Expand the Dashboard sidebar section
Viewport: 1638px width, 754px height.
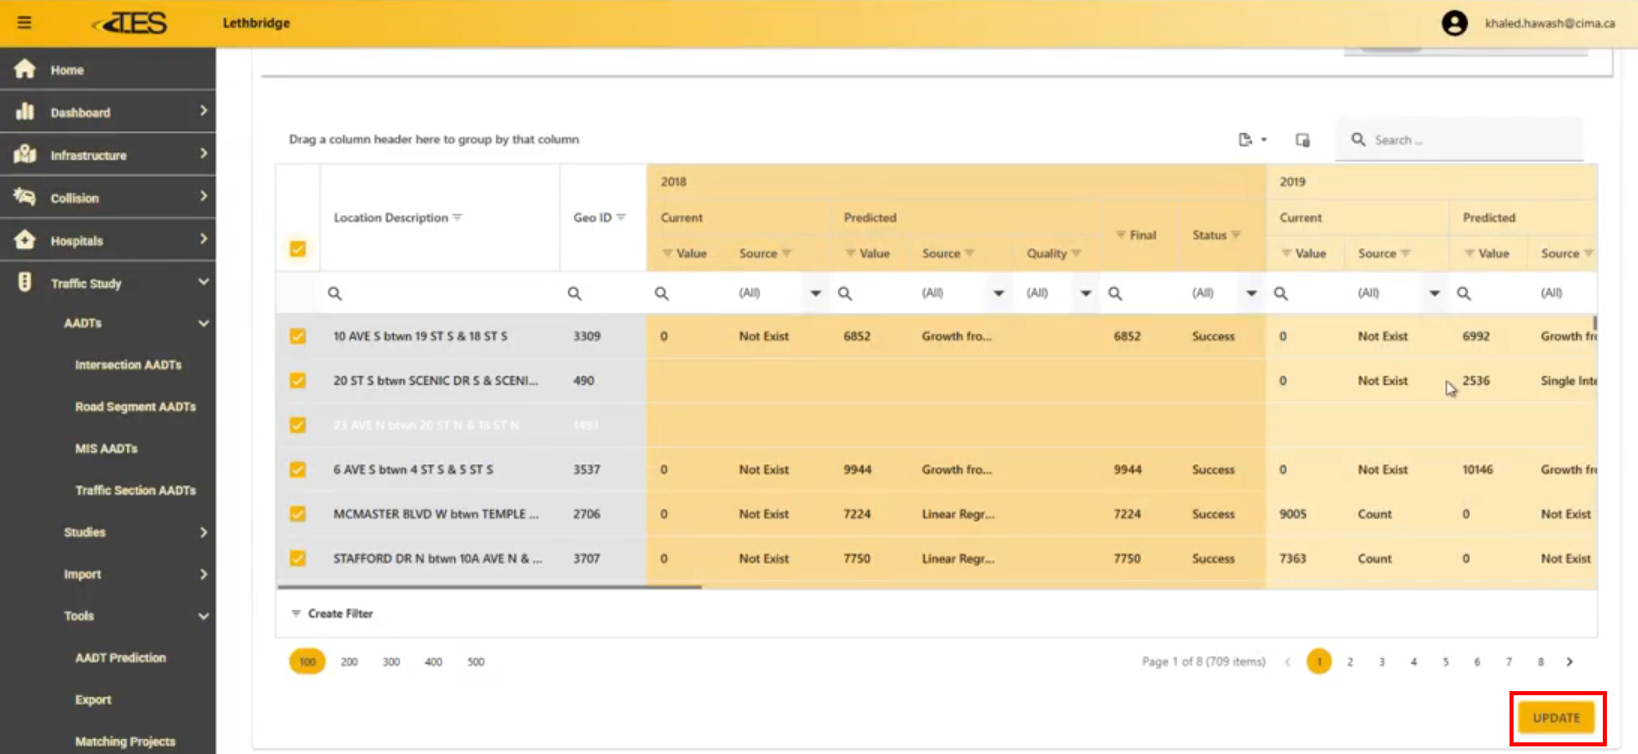(x=203, y=112)
